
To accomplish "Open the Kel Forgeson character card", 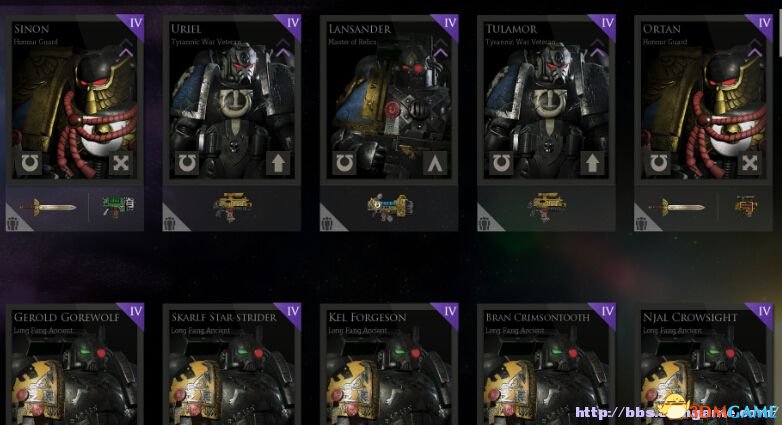I will pos(389,364).
